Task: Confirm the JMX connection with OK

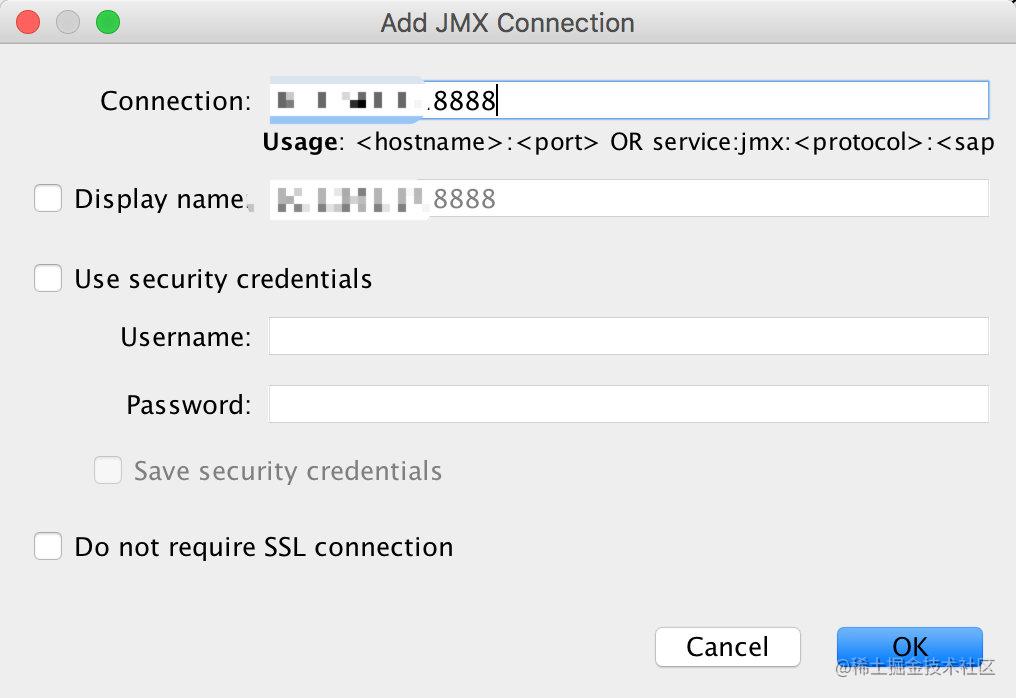Action: tap(910, 646)
